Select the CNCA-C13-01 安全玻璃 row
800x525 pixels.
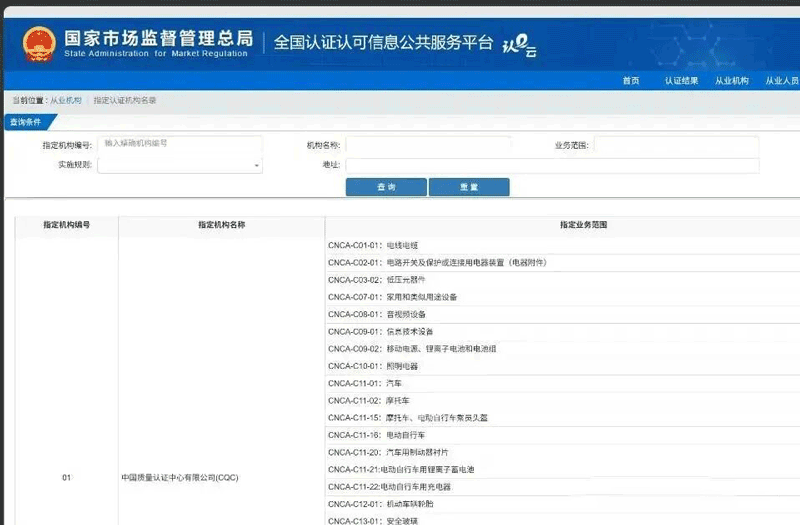pos(563,520)
